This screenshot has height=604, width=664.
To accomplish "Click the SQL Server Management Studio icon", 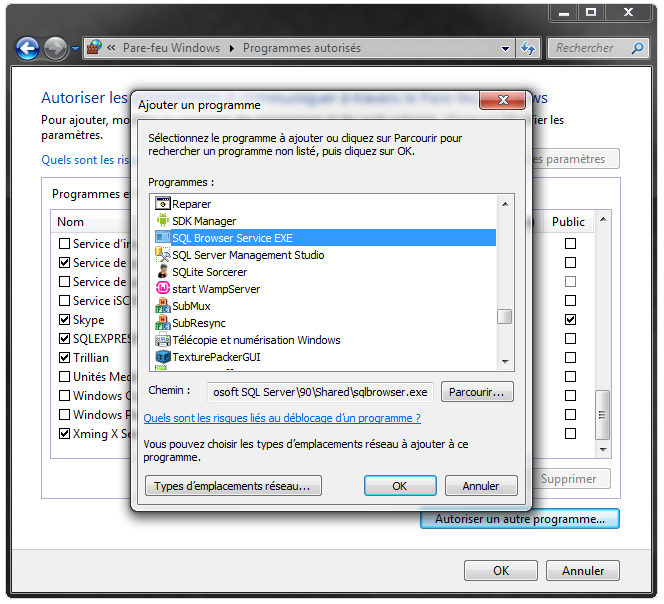I will coord(163,255).
